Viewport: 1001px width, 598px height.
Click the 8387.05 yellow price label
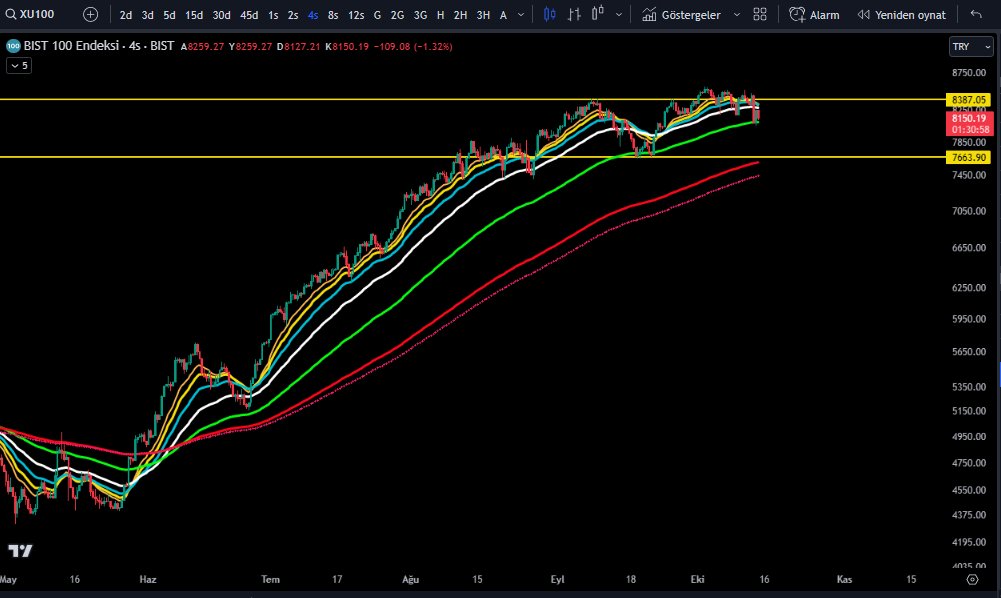(968, 100)
